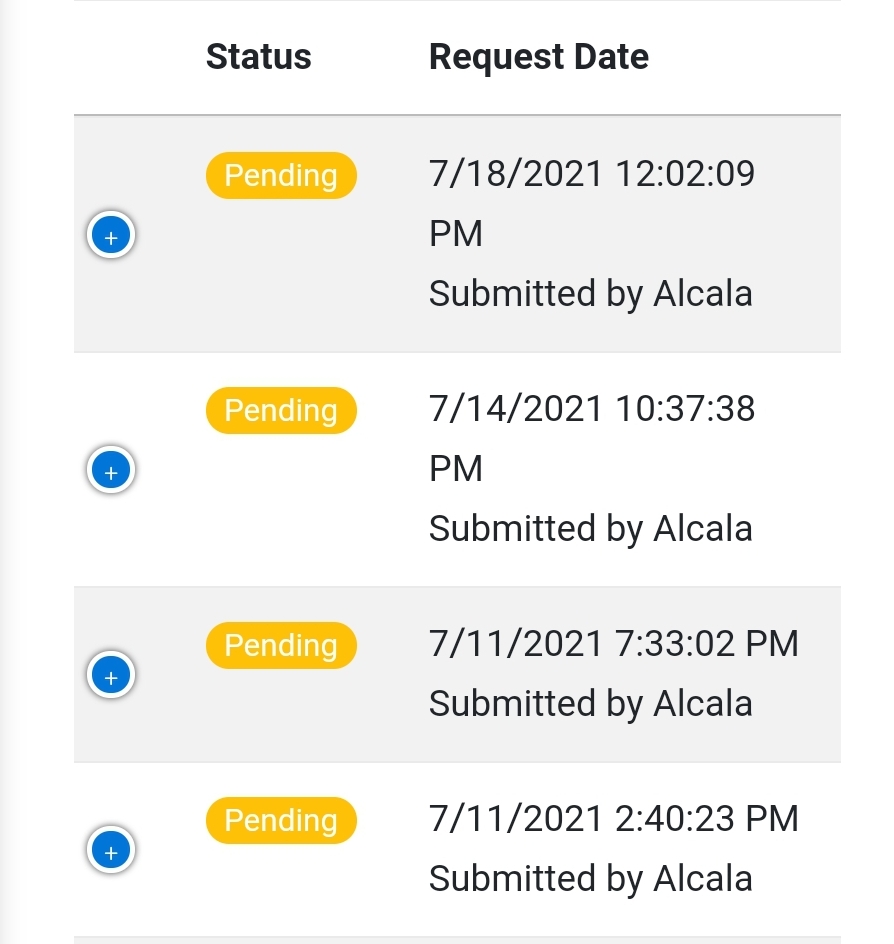Viewport: 894px width, 944px height.
Task: Expand the 7/11/2021 7:33:02 PM request row
Action: click(x=111, y=675)
